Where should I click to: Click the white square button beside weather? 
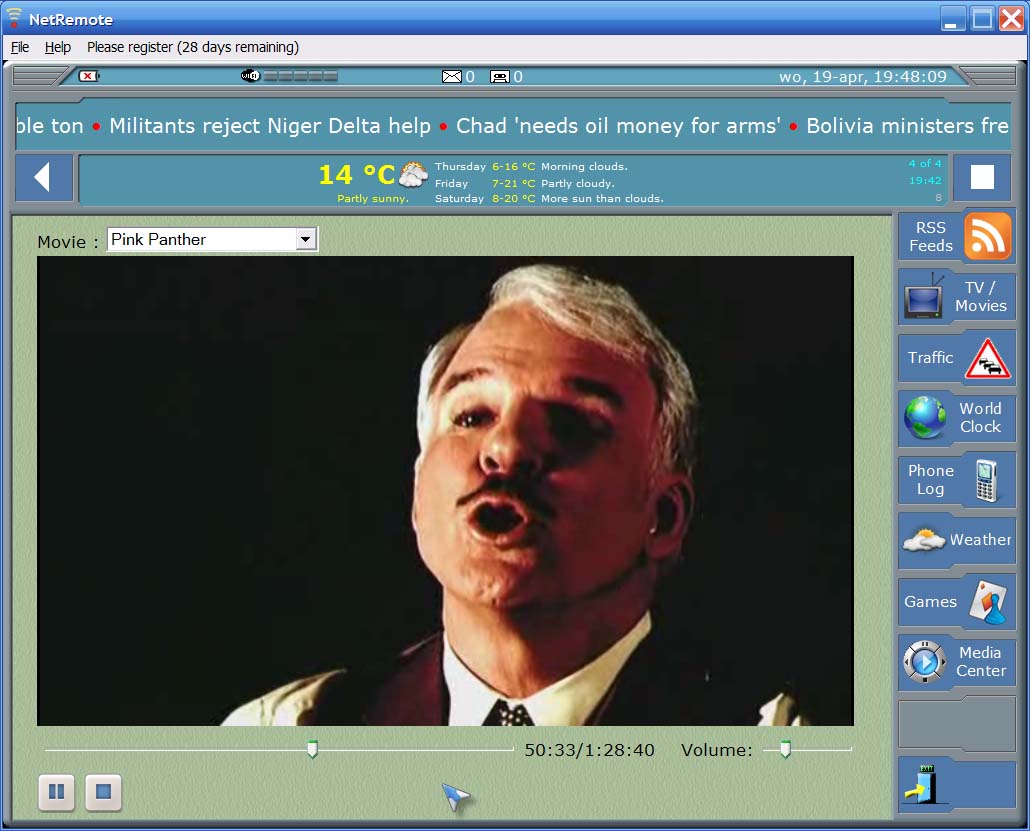[x=981, y=178]
